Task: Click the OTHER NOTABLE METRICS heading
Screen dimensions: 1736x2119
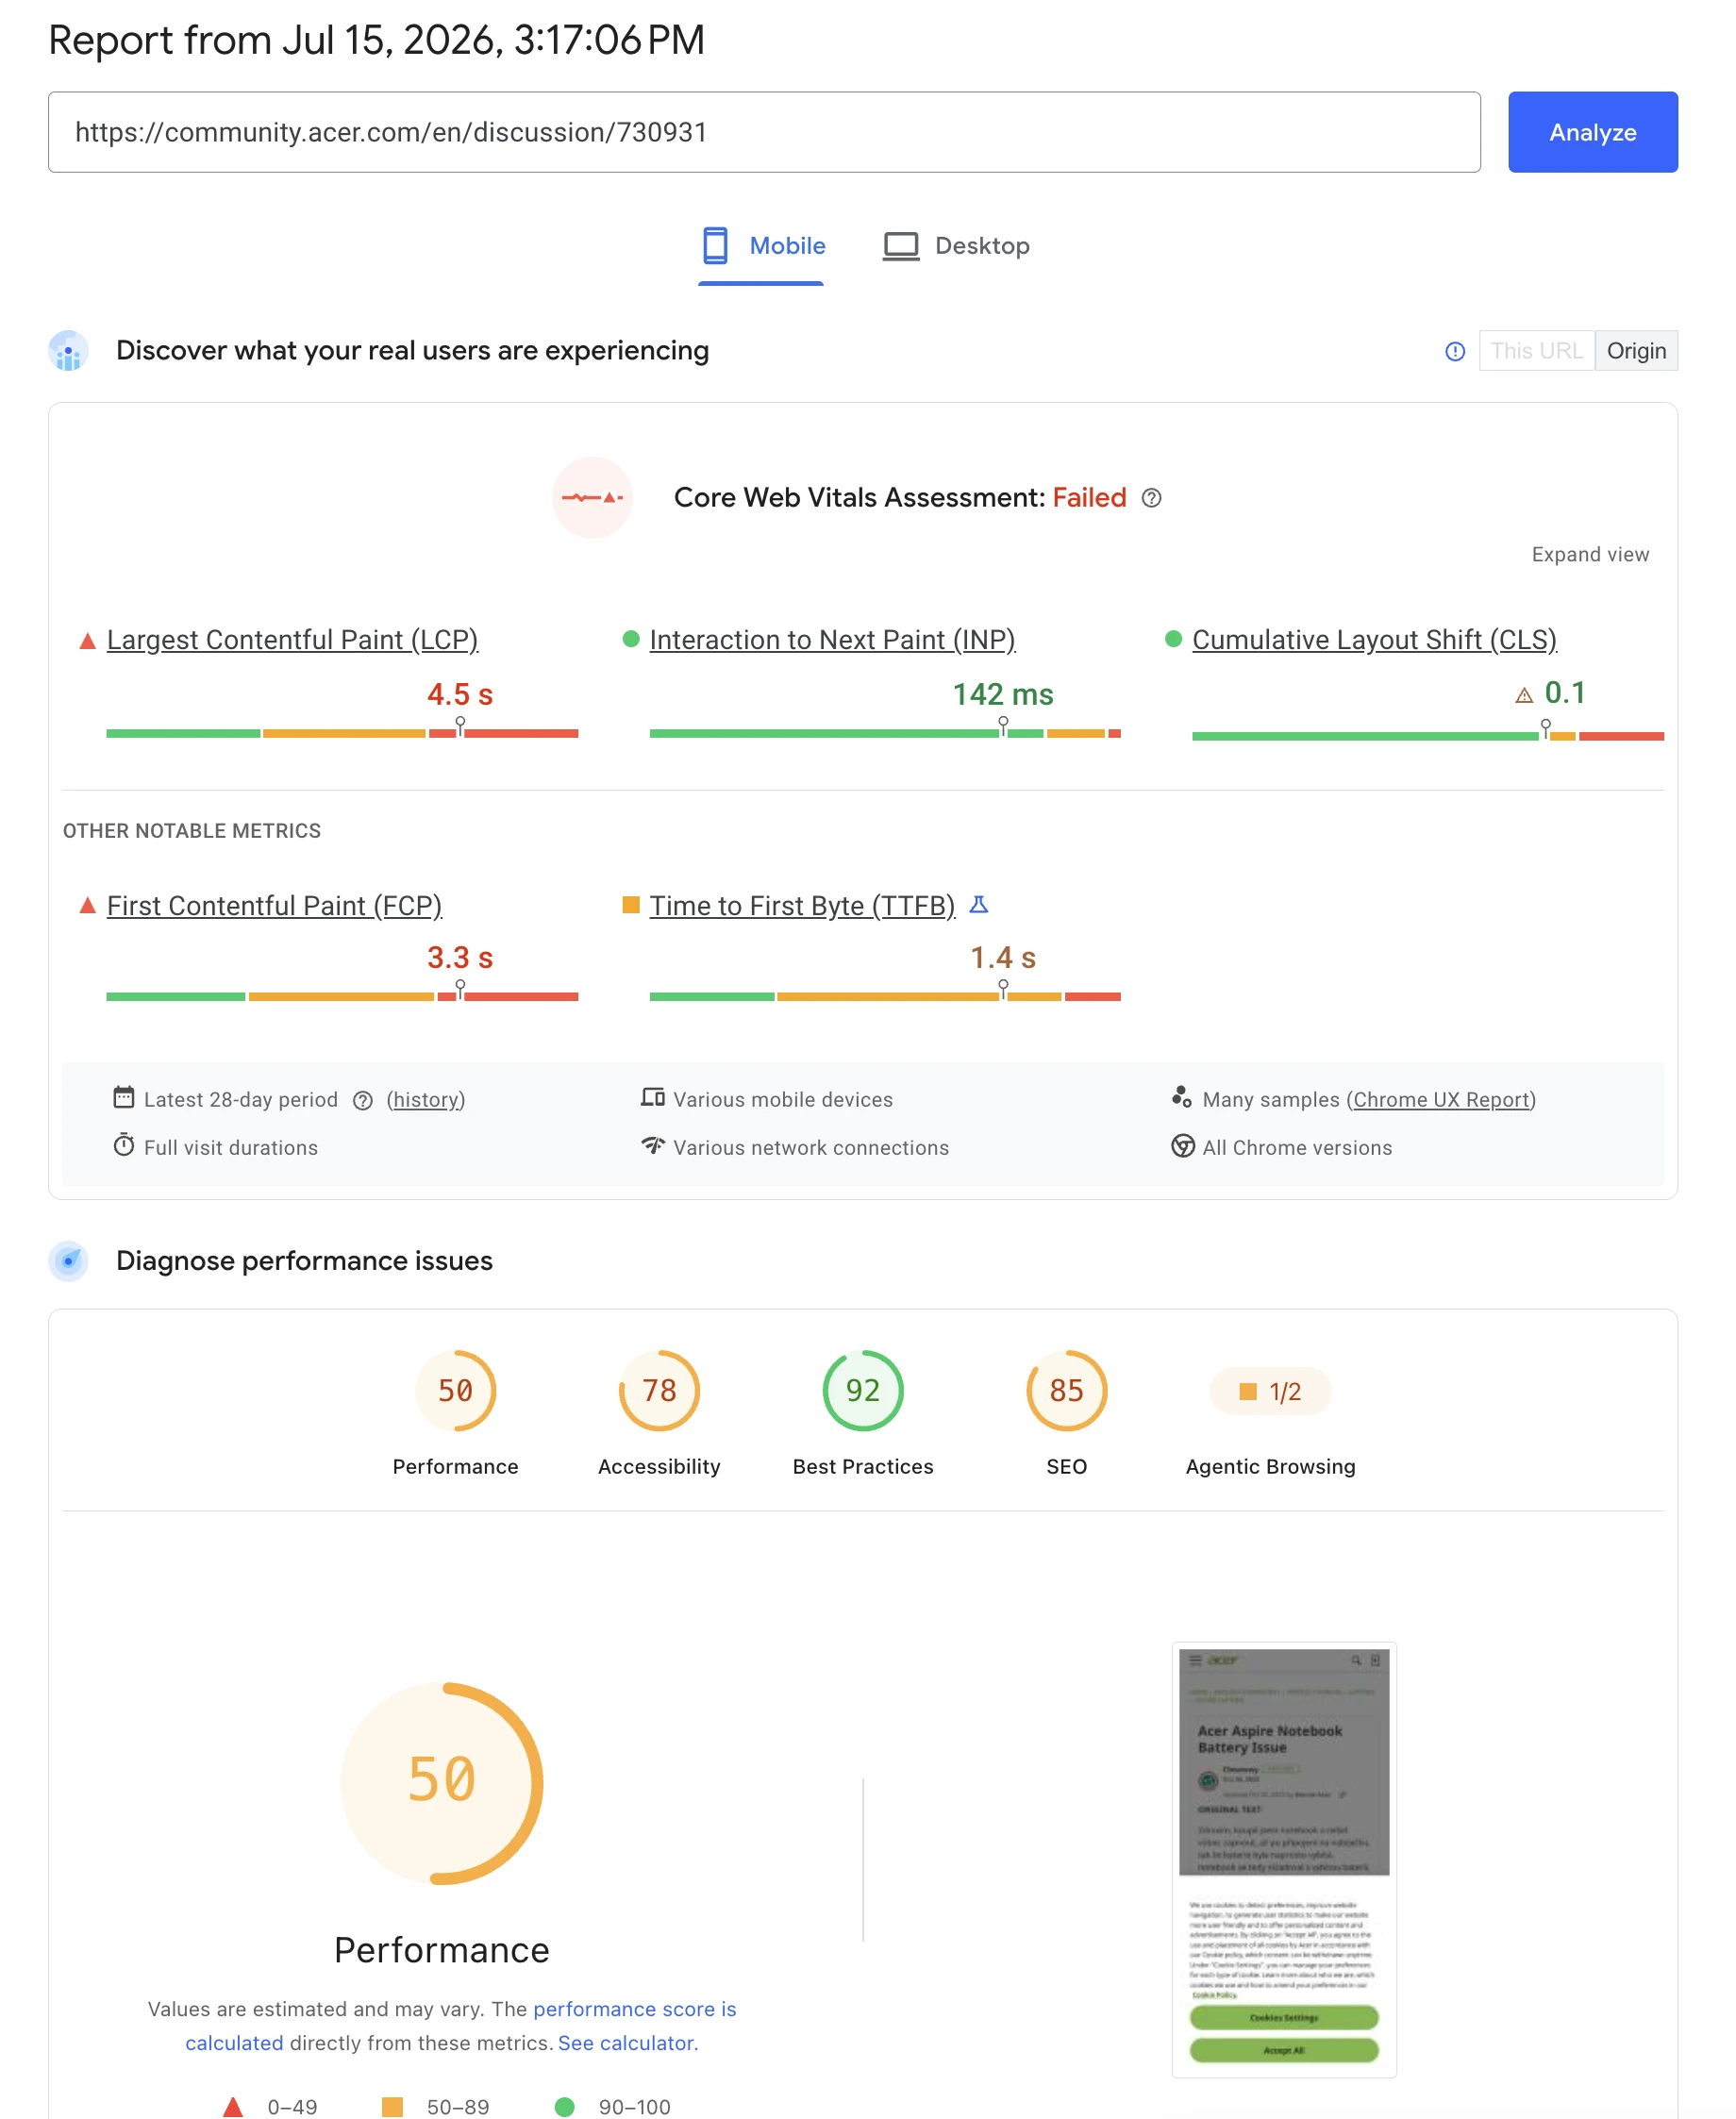Action: 192,831
